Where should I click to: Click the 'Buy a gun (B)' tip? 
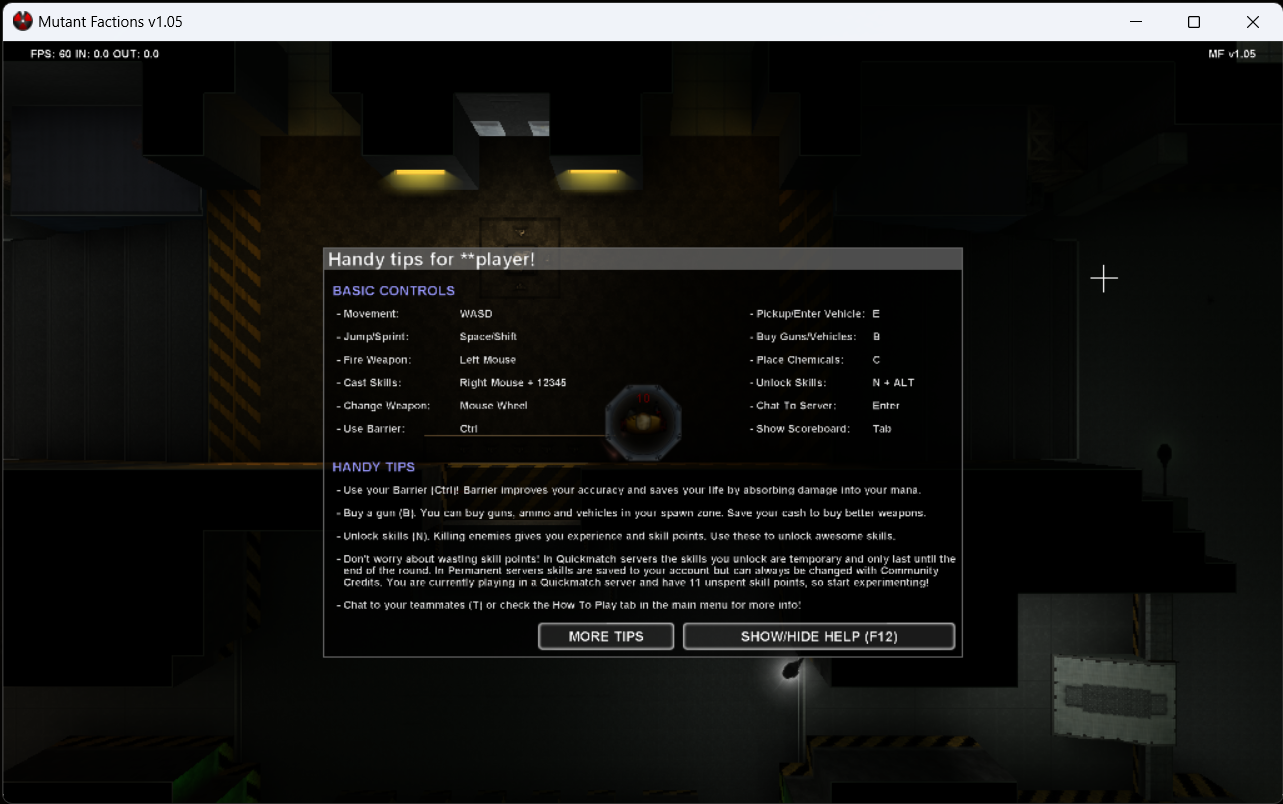631,513
